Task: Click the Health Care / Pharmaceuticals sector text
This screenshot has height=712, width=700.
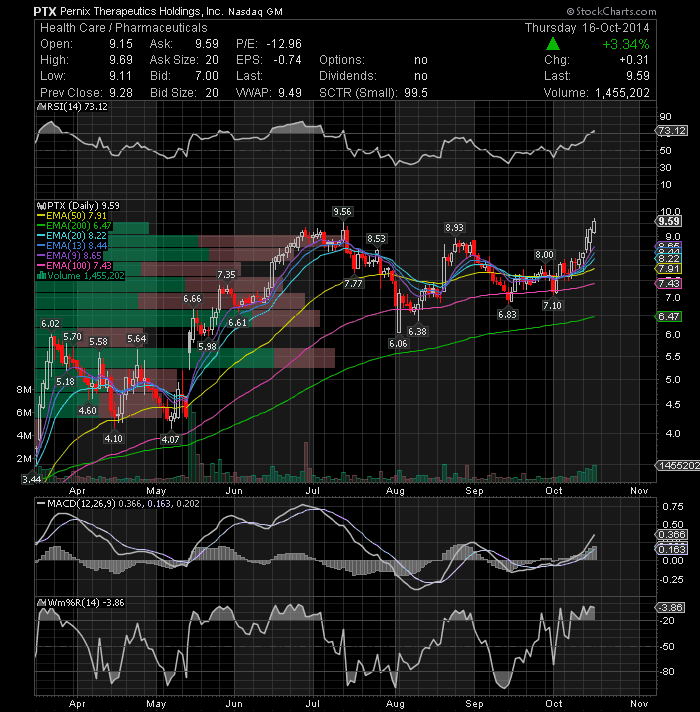Action: tap(123, 28)
